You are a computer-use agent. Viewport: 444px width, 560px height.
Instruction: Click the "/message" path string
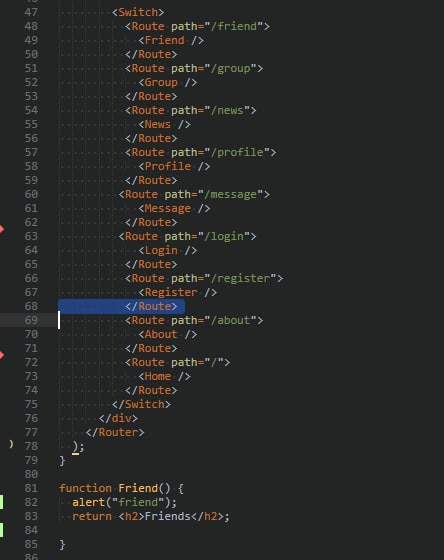(230, 194)
